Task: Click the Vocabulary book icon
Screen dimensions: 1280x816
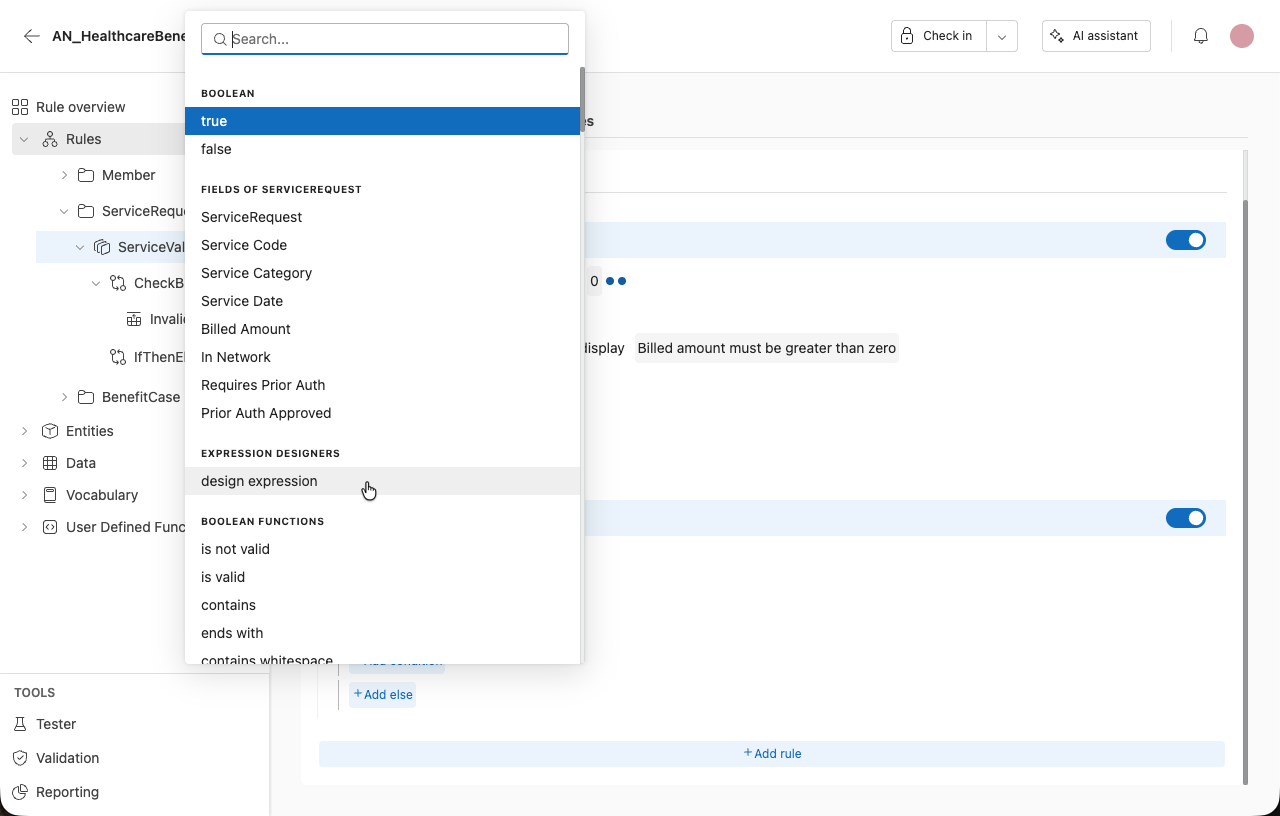Action: pyautogui.click(x=50, y=495)
